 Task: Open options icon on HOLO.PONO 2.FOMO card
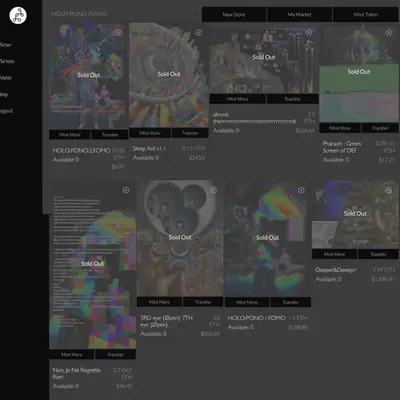click(118, 32)
